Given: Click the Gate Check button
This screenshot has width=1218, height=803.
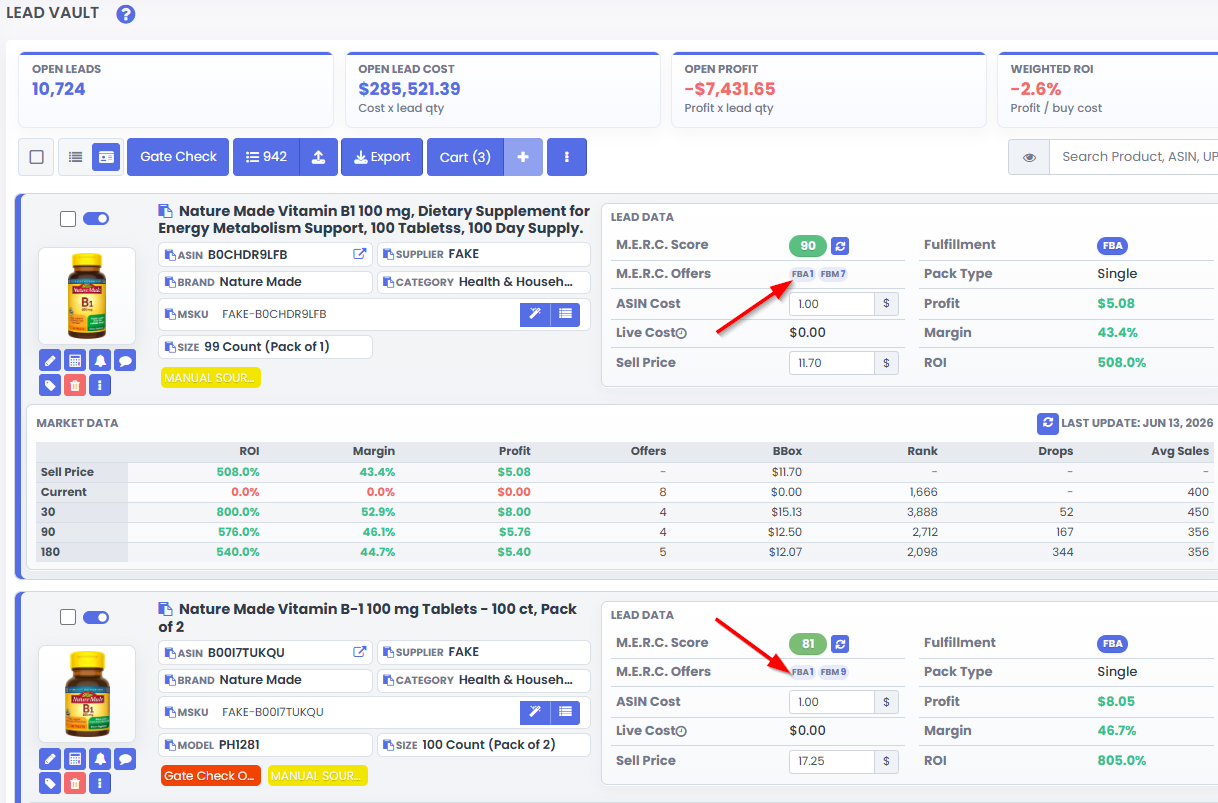Looking at the screenshot, I should pos(178,157).
